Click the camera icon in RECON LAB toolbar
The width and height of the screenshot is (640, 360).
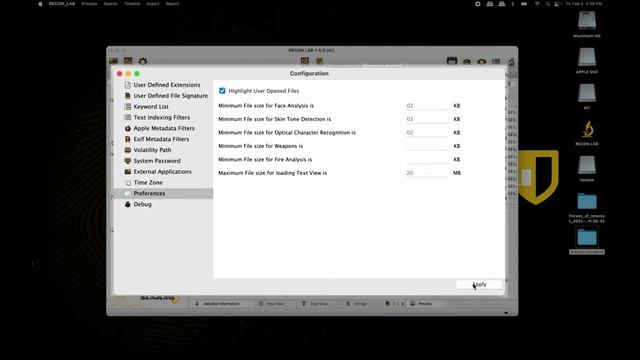(x=467, y=62)
